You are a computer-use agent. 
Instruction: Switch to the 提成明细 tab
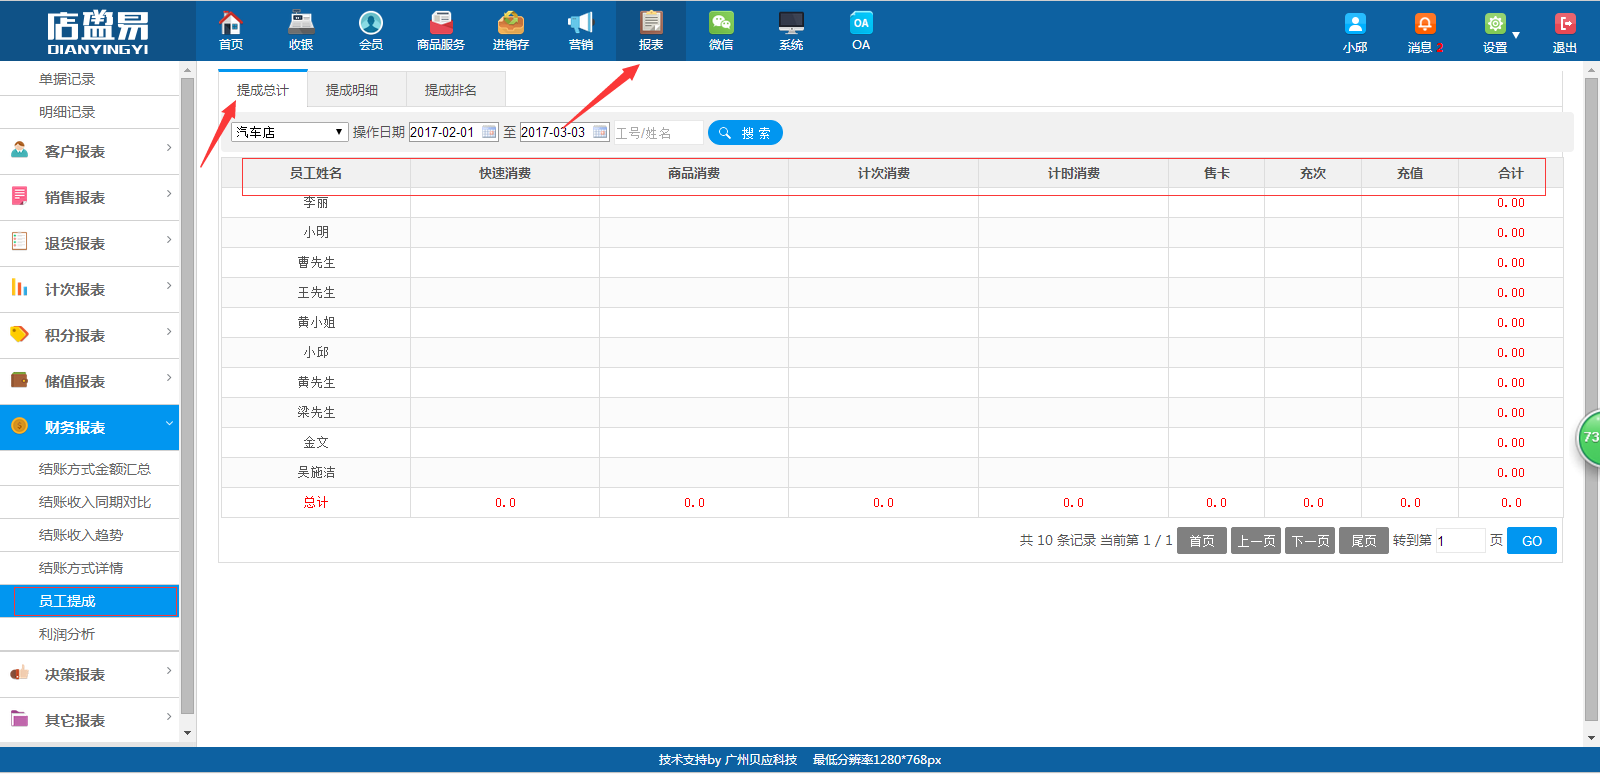coord(352,90)
